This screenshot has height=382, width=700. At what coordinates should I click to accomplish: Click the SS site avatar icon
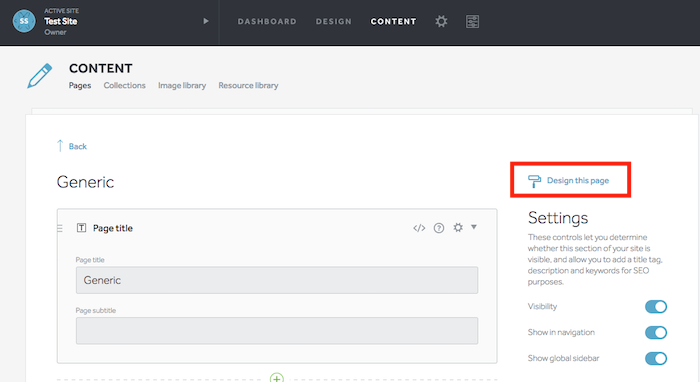[24, 21]
